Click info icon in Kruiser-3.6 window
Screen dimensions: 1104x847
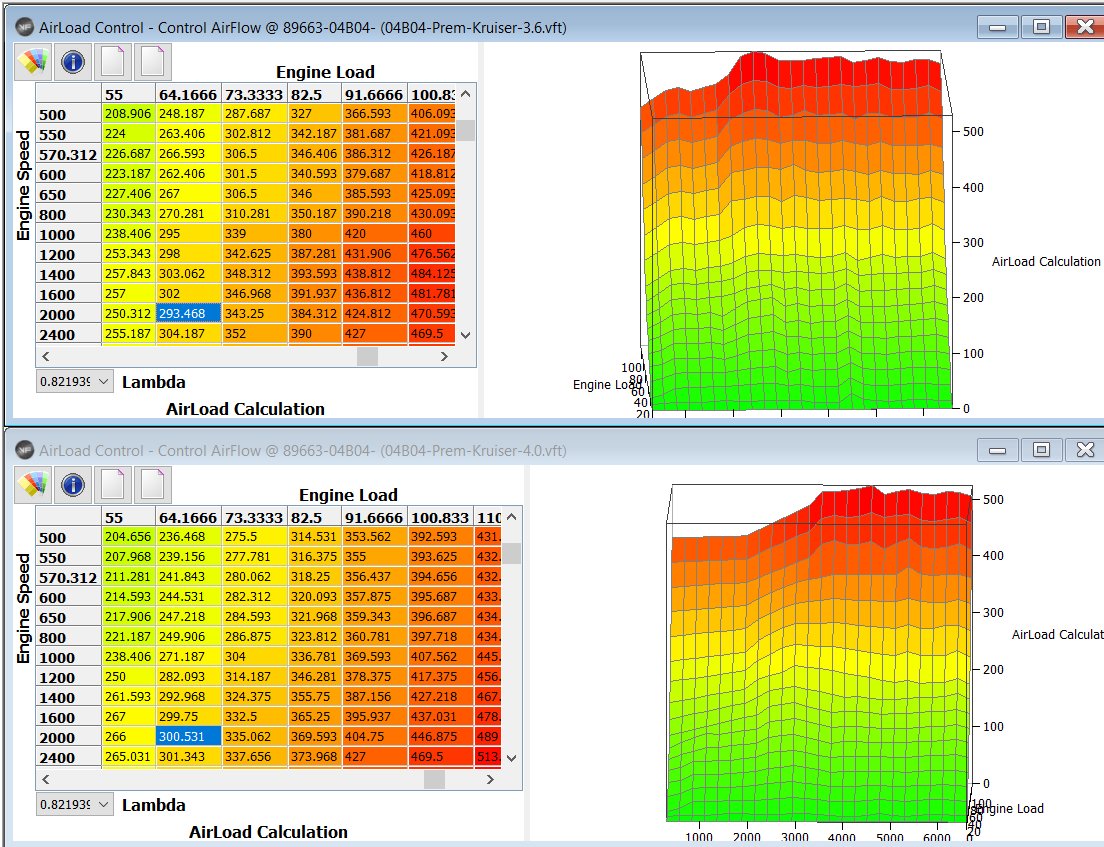[73, 61]
